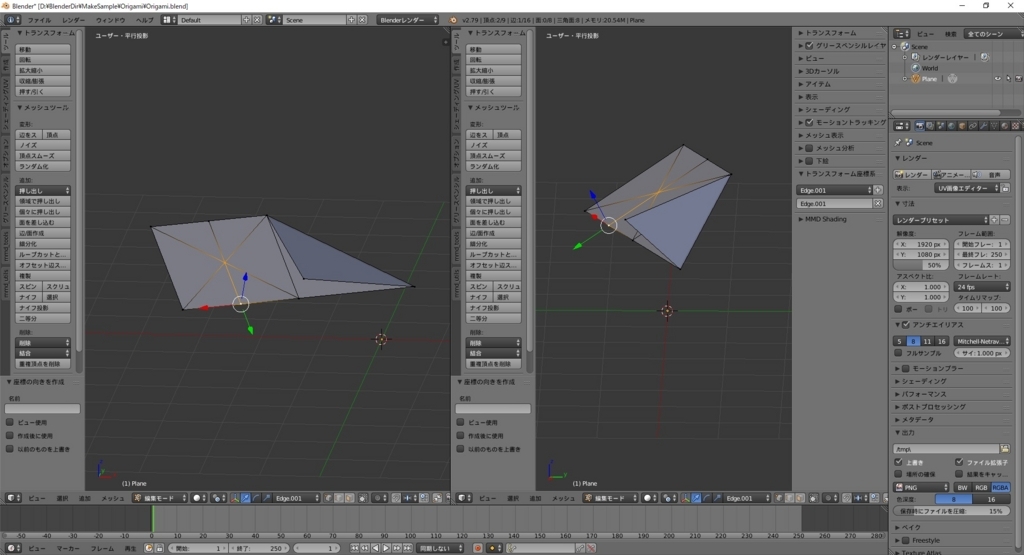Click ループカット button in left tool shelf
1024x555 pixels.
pos(42,254)
